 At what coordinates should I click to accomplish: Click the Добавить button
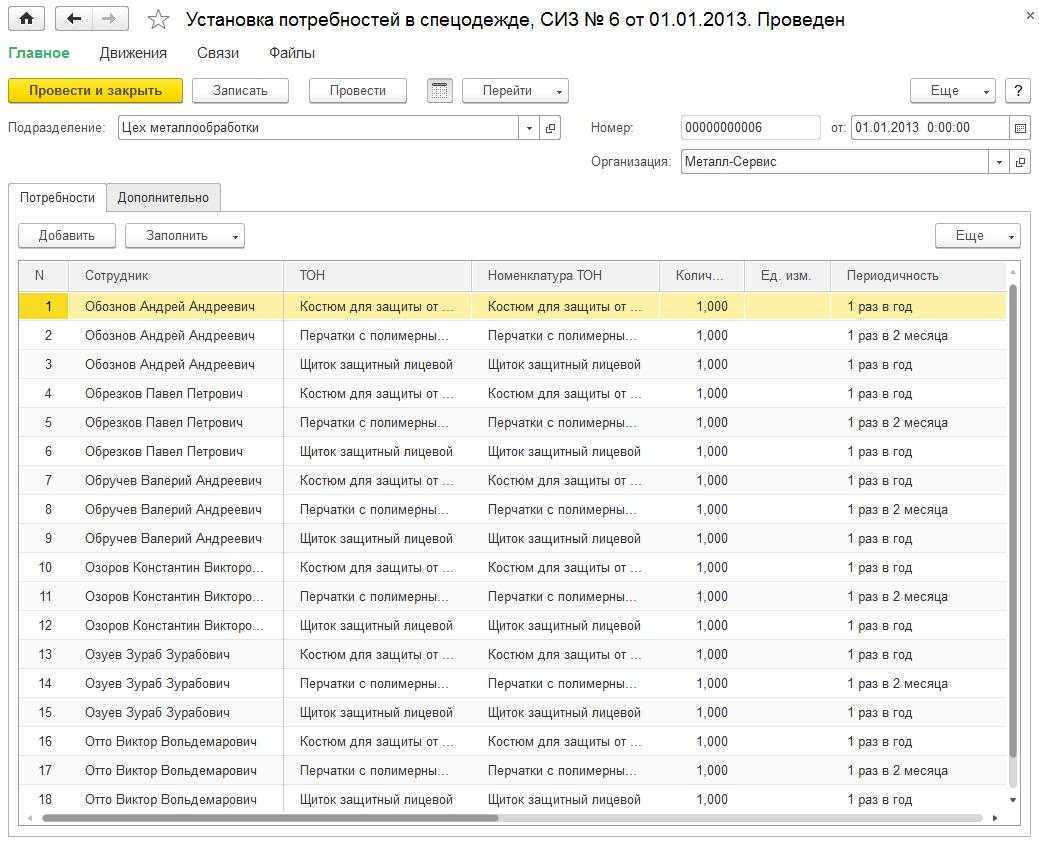(66, 236)
